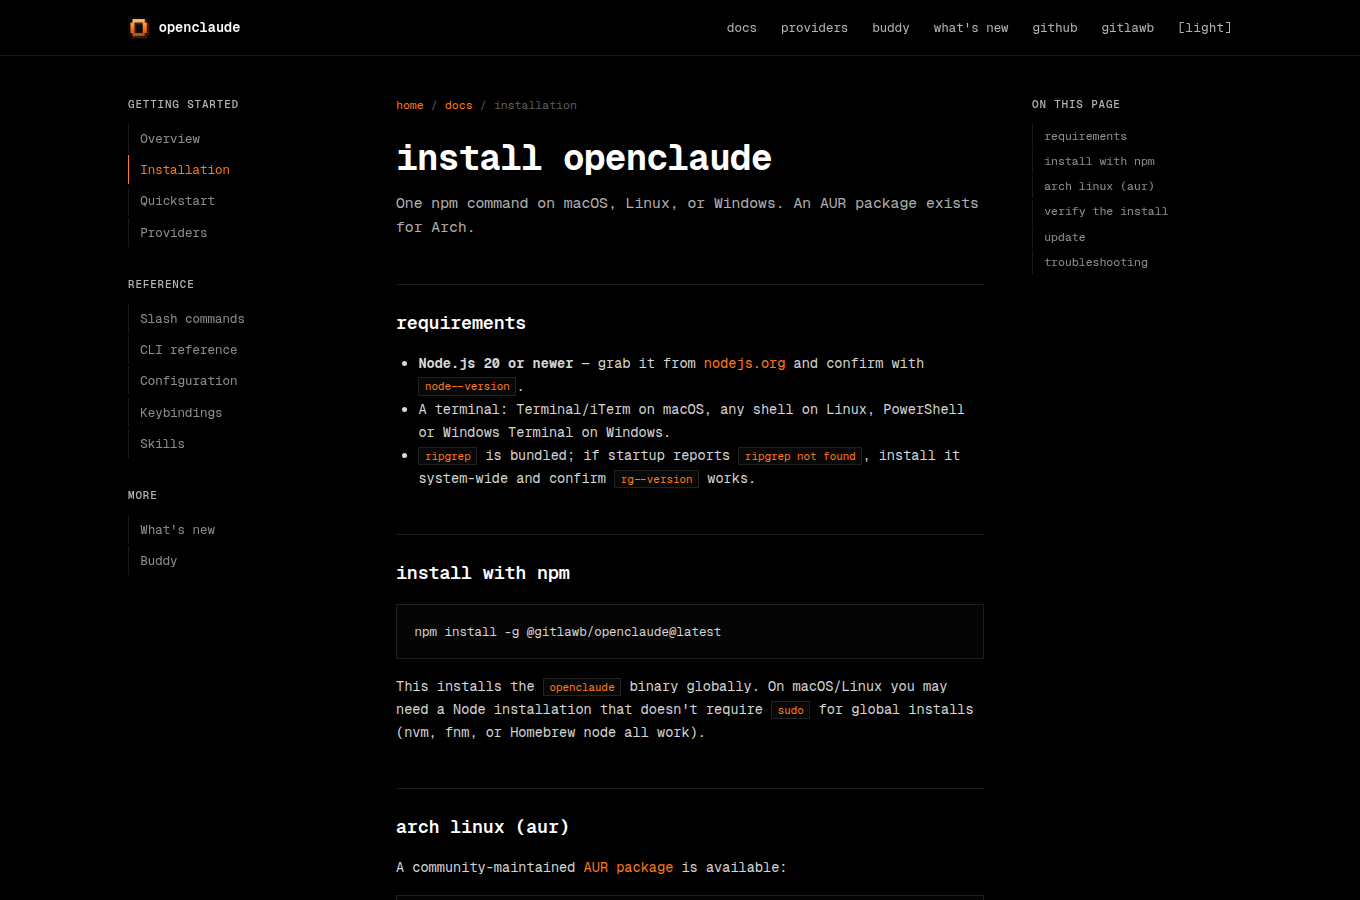Jump to requirements in On This Page
Screen dimensions: 1360x900
pyautogui.click(x=1085, y=136)
